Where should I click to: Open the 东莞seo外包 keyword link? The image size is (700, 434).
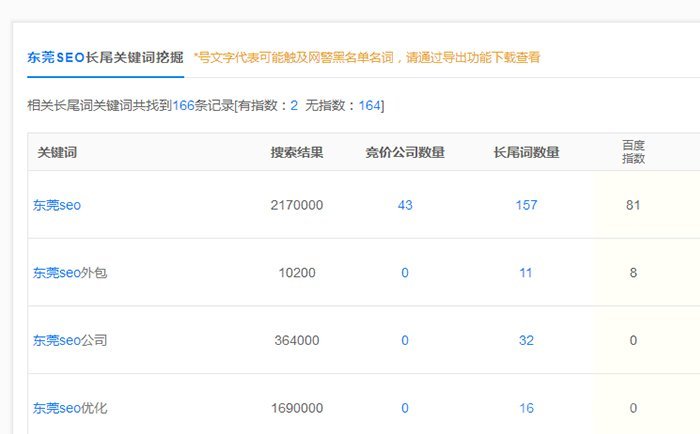point(69,272)
